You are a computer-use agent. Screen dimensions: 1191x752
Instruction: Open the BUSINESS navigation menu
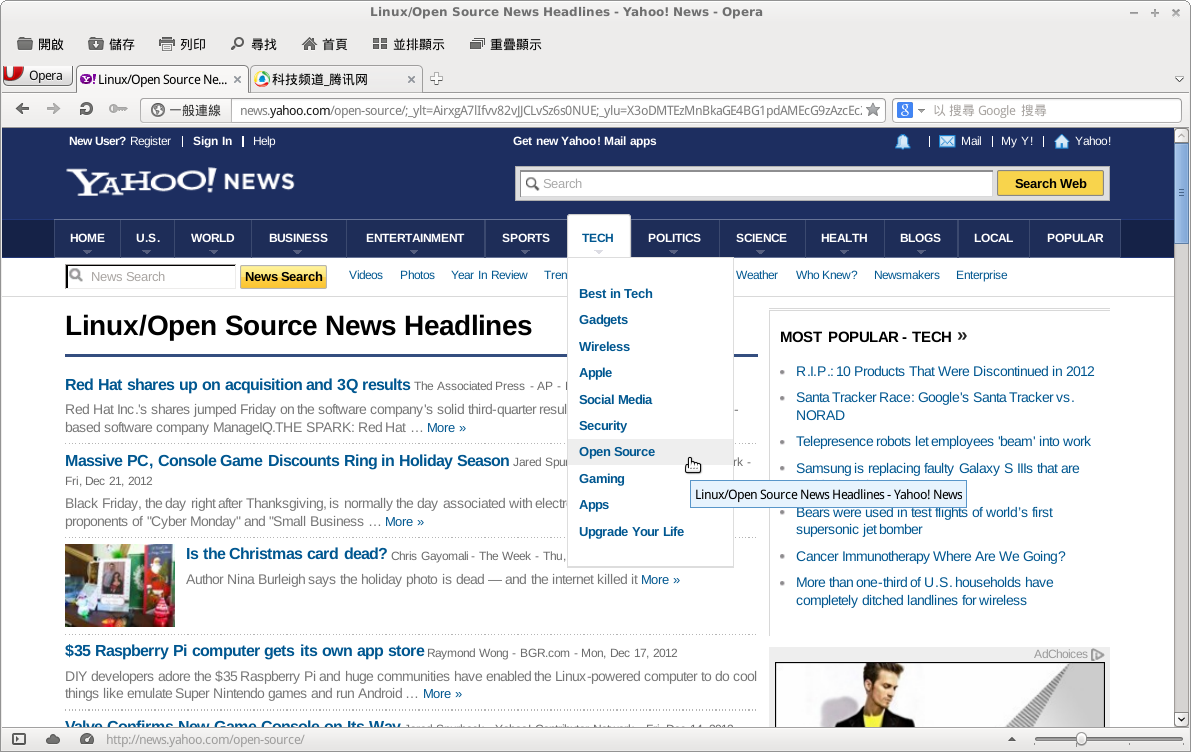(x=299, y=239)
